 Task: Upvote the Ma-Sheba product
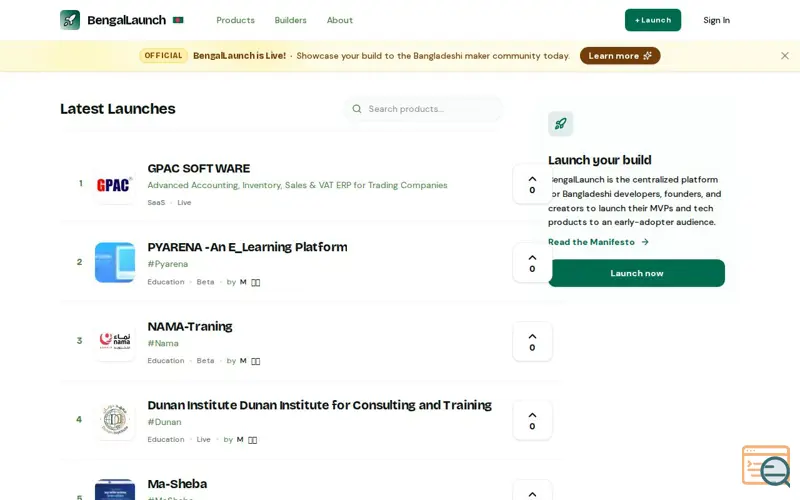point(532,490)
